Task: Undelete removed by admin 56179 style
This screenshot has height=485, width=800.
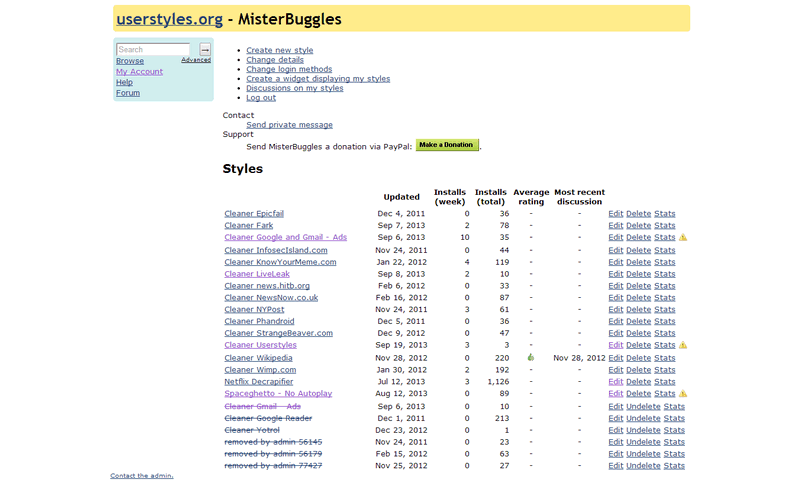Action: (x=643, y=453)
